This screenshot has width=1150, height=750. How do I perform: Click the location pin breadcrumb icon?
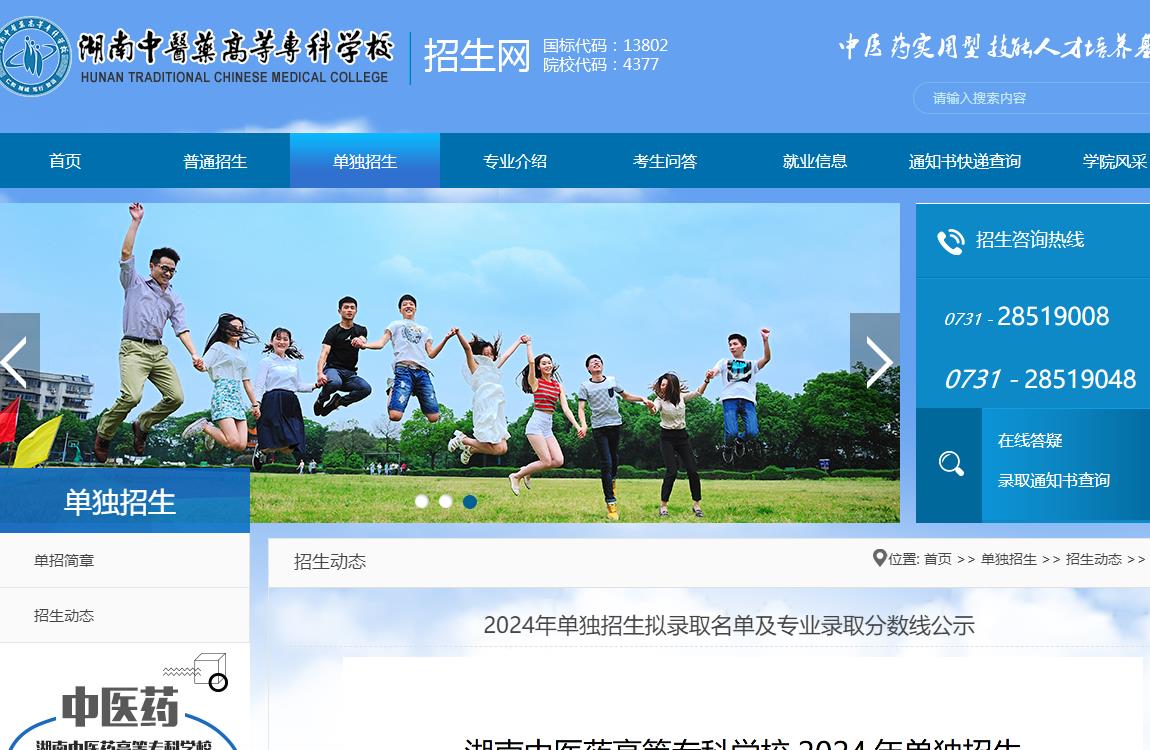[x=879, y=559]
